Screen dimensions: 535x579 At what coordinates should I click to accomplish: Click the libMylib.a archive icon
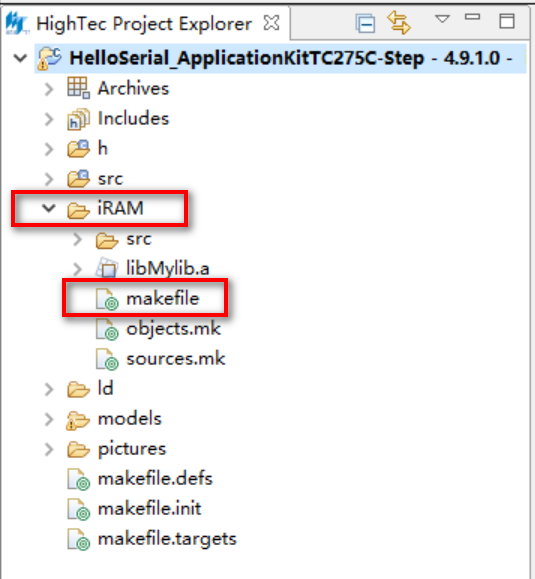pyautogui.click(x=107, y=268)
